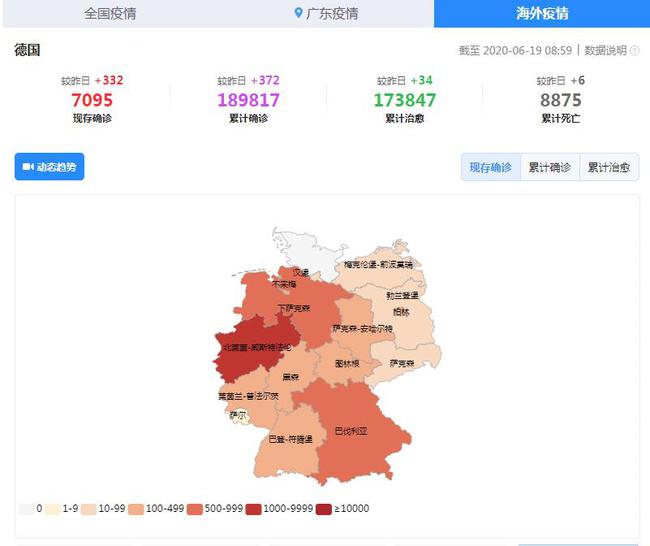Click the 德国 country heading
Viewport: 650px width, 546px height.
(x=27, y=50)
